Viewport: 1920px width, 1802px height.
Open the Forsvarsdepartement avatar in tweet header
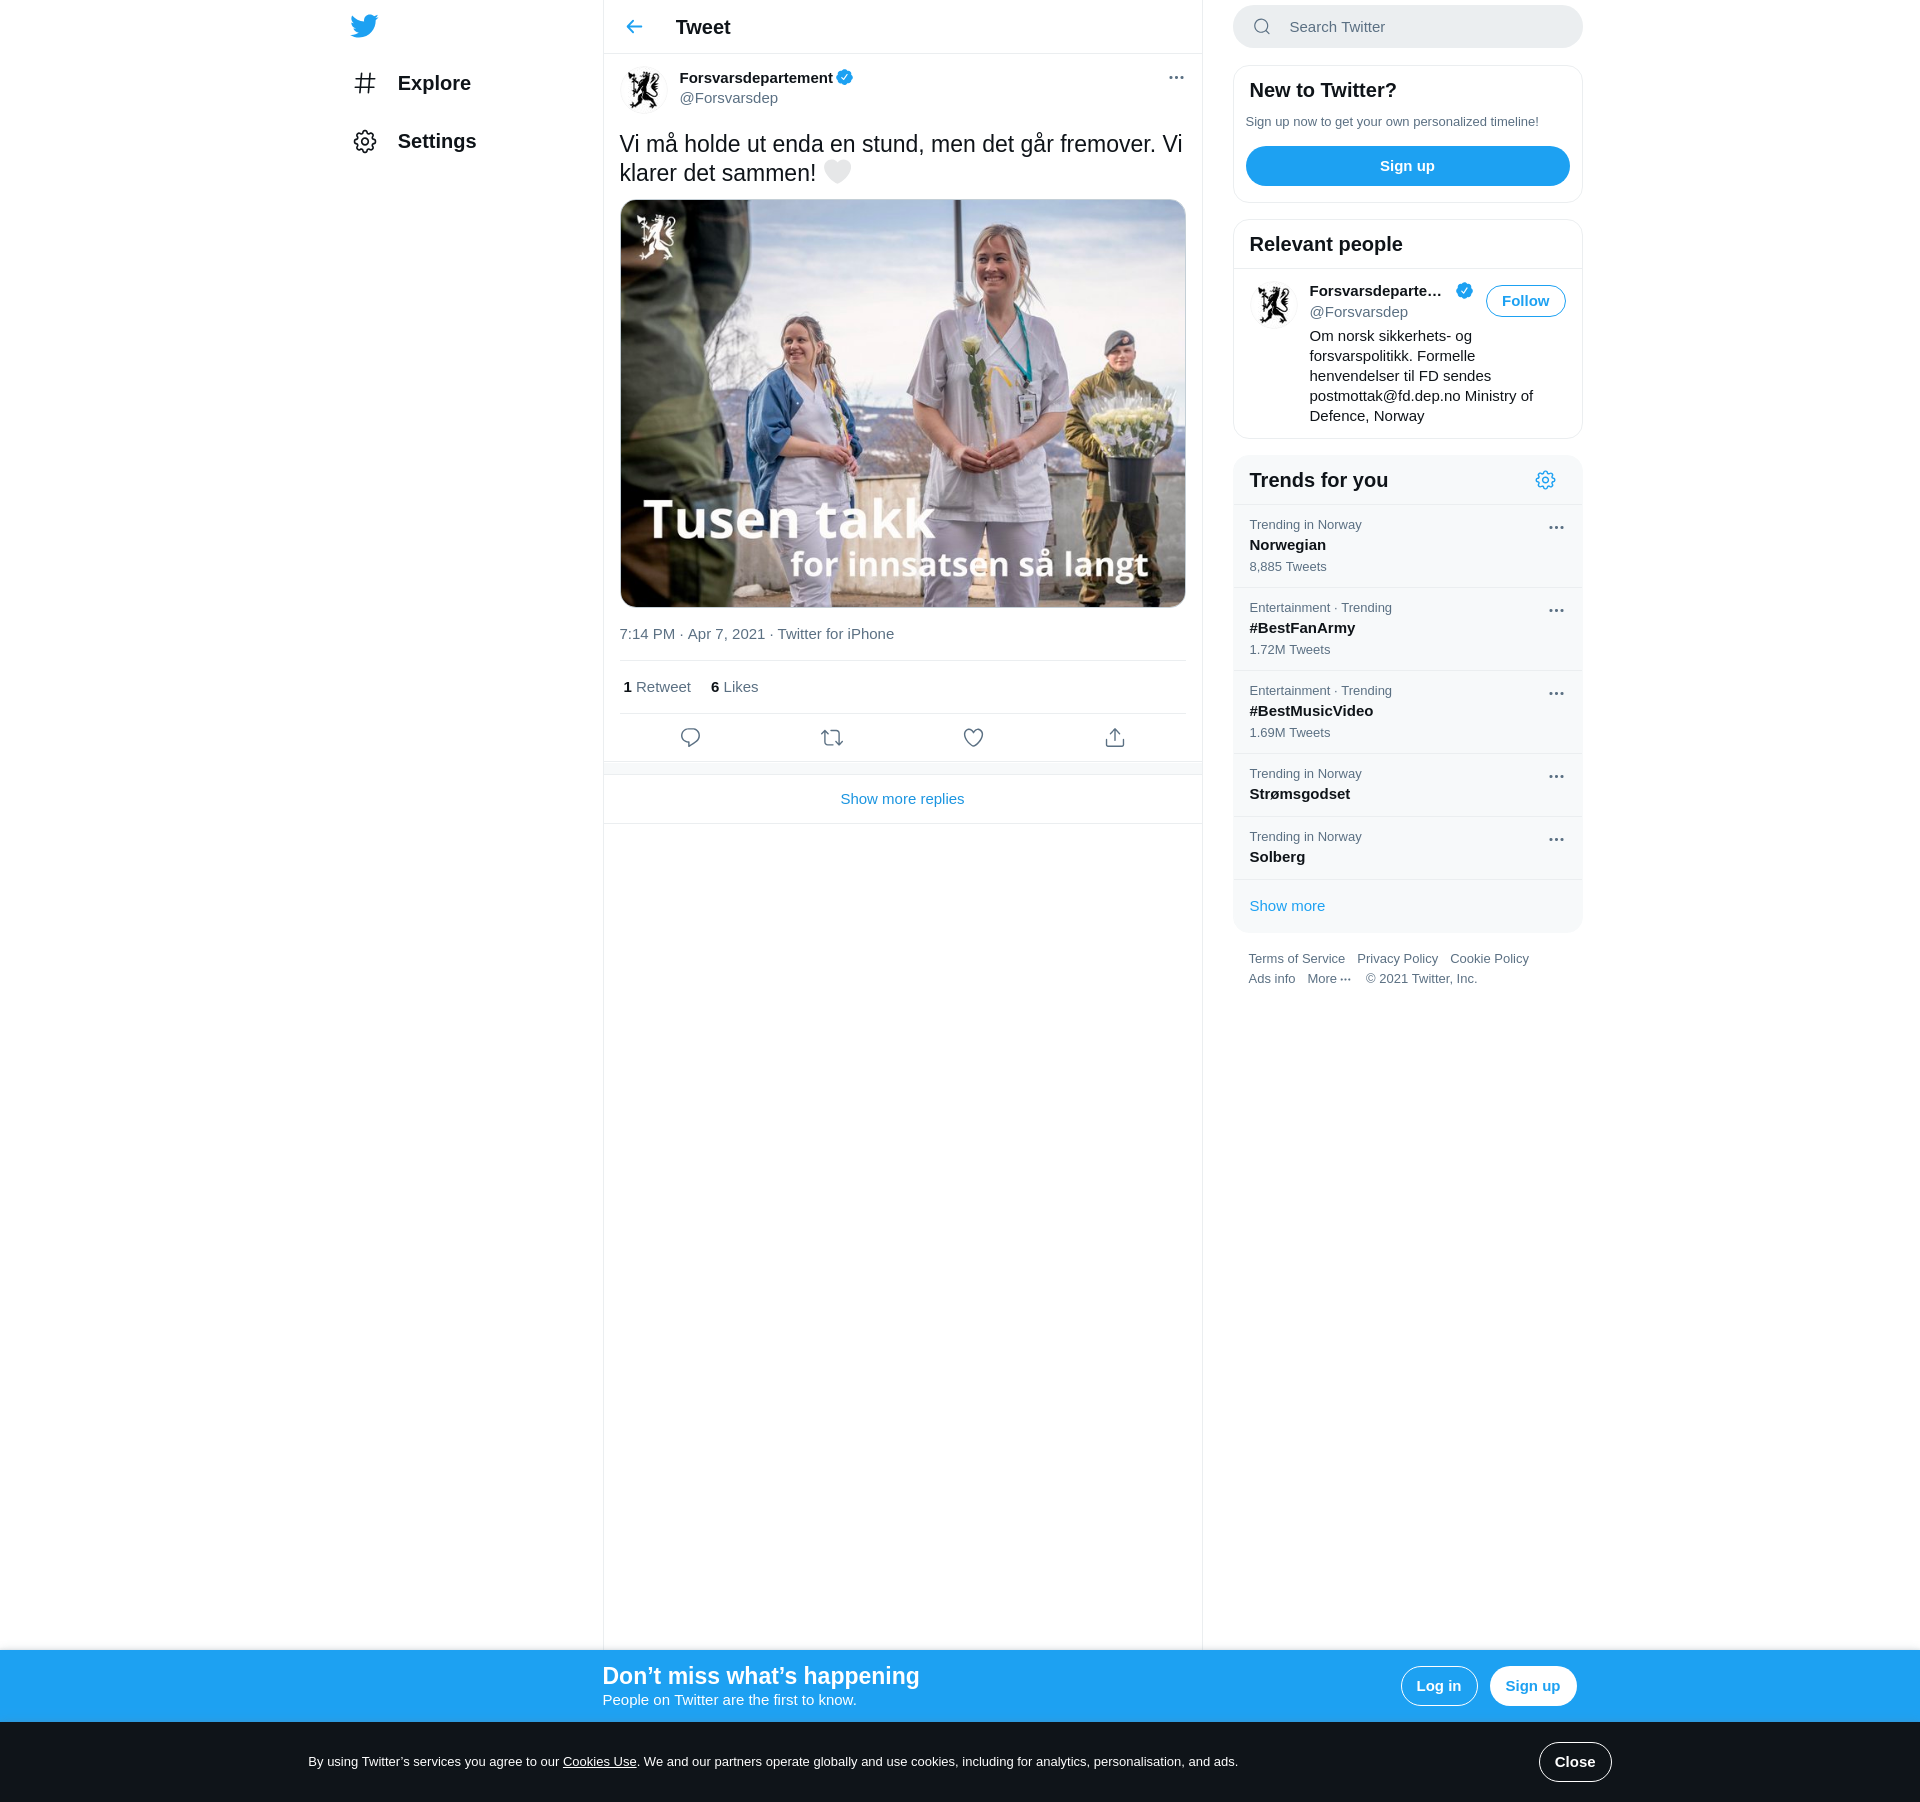click(645, 89)
